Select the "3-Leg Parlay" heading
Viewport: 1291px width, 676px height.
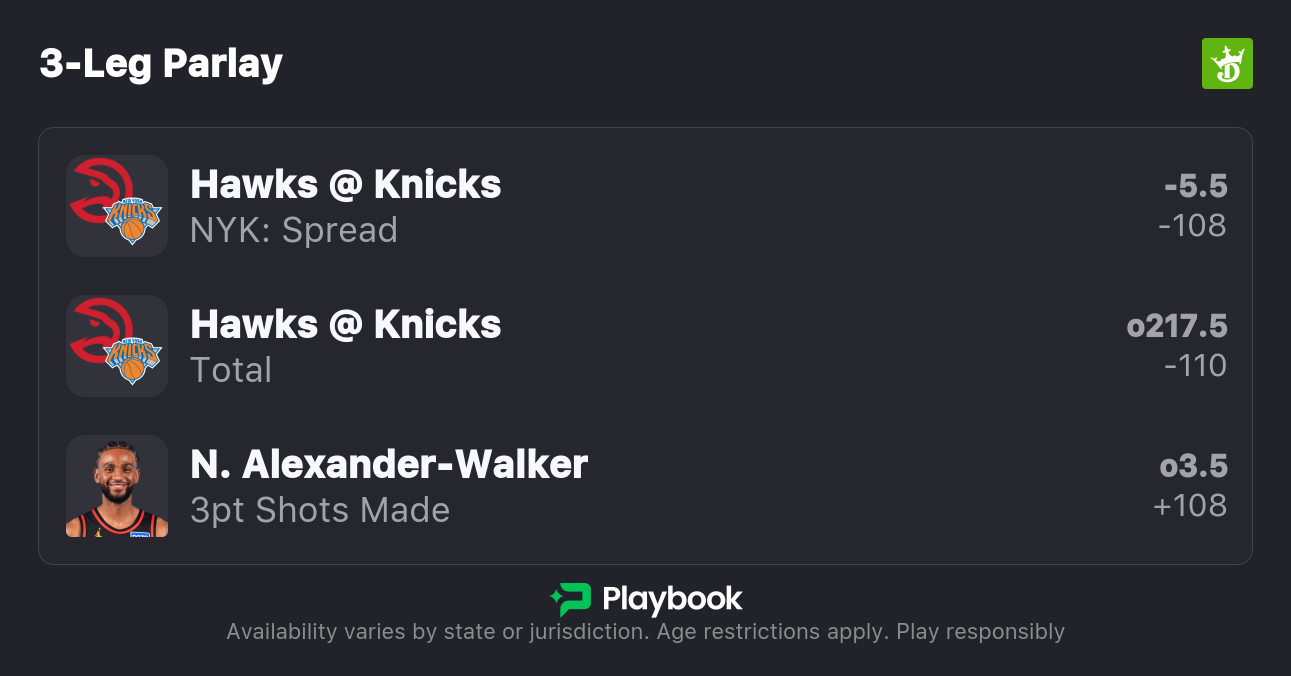point(161,64)
